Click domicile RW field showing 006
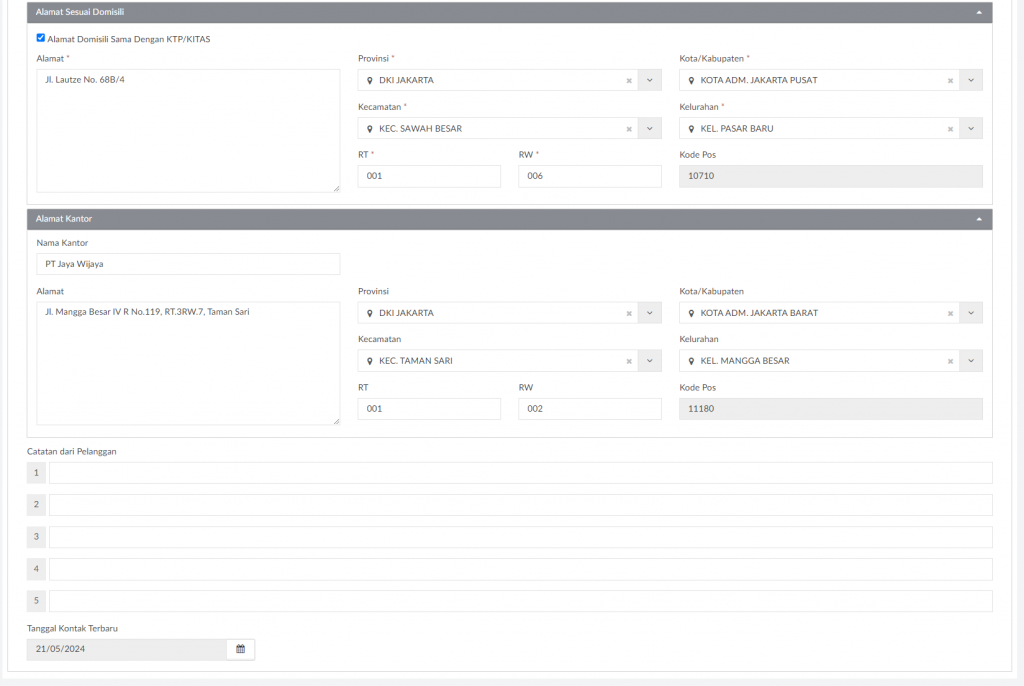Screen dimensions: 1024x686 (590, 176)
